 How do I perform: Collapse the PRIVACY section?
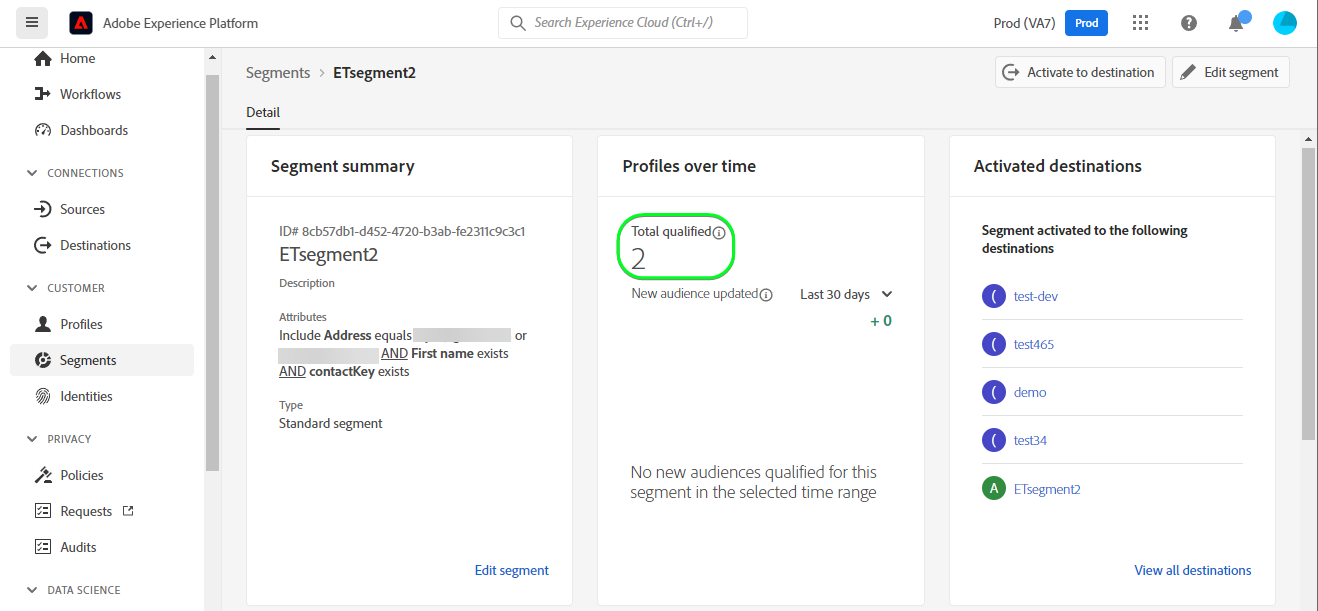[32, 439]
